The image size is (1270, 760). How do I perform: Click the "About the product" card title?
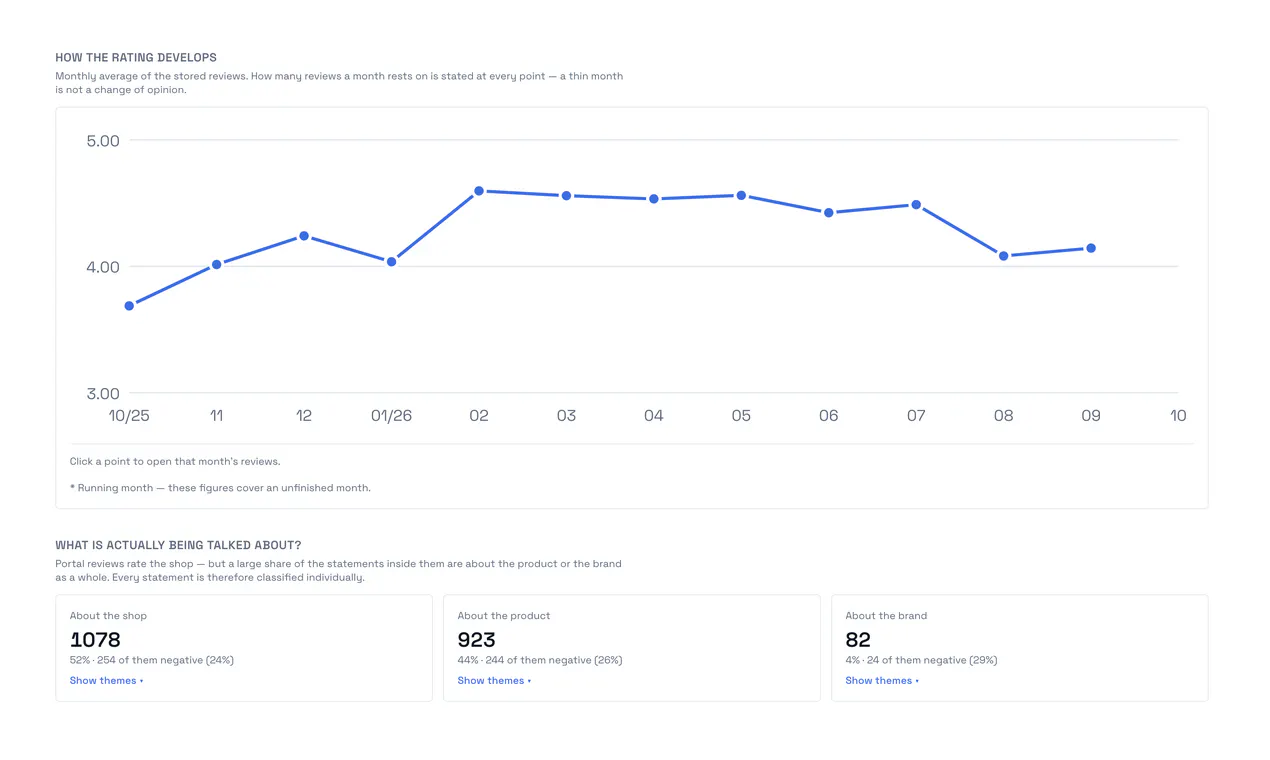point(504,616)
